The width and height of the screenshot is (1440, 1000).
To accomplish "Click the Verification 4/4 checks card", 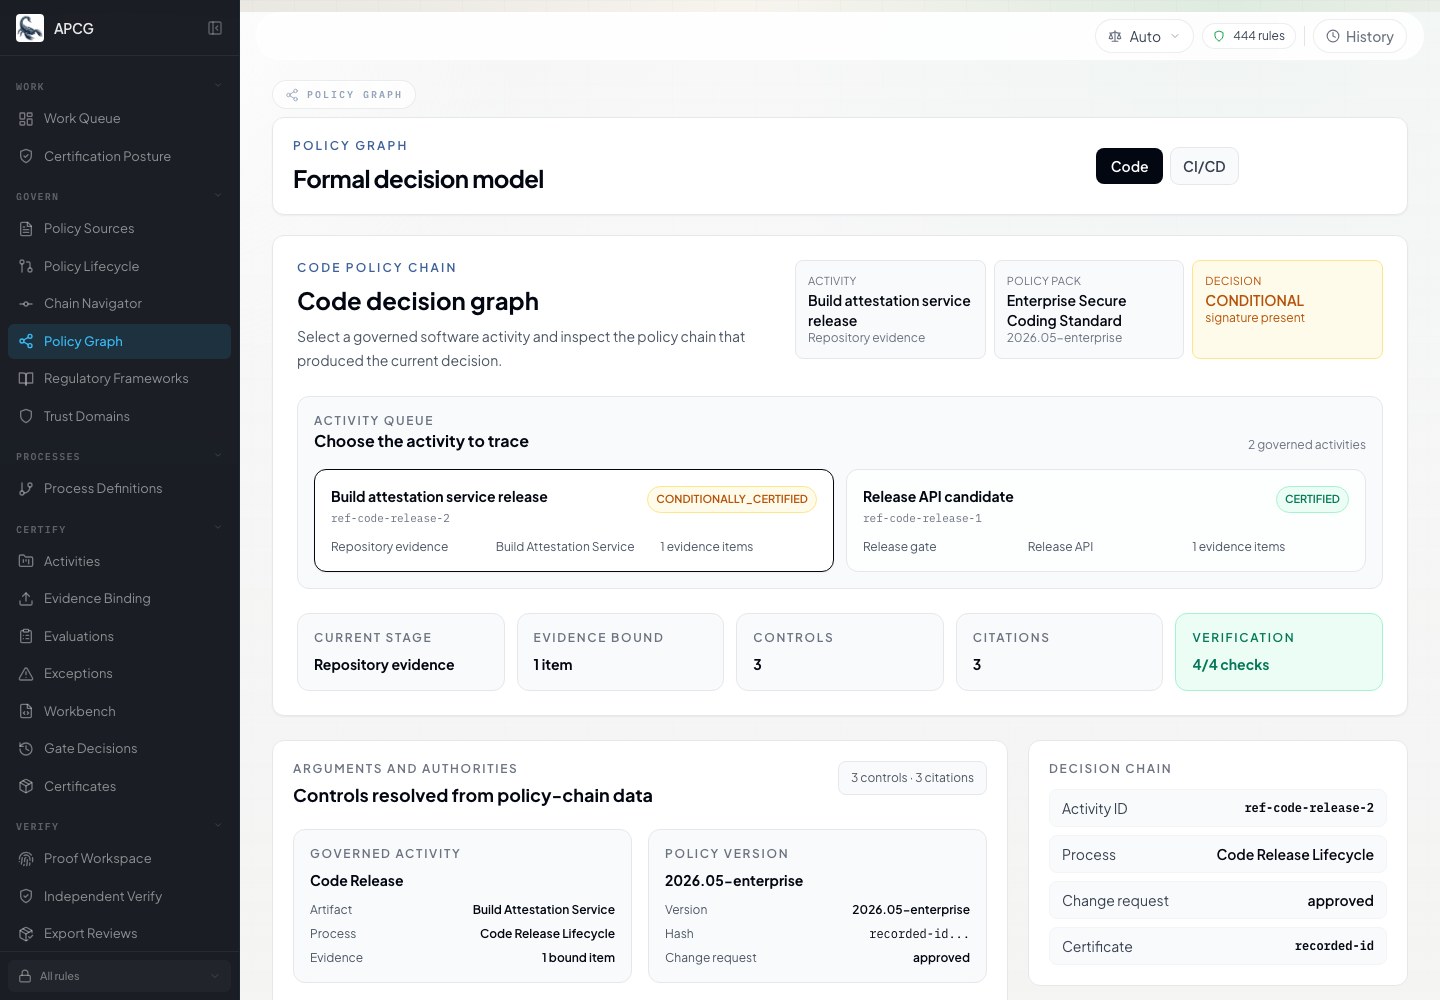I will (1278, 652).
